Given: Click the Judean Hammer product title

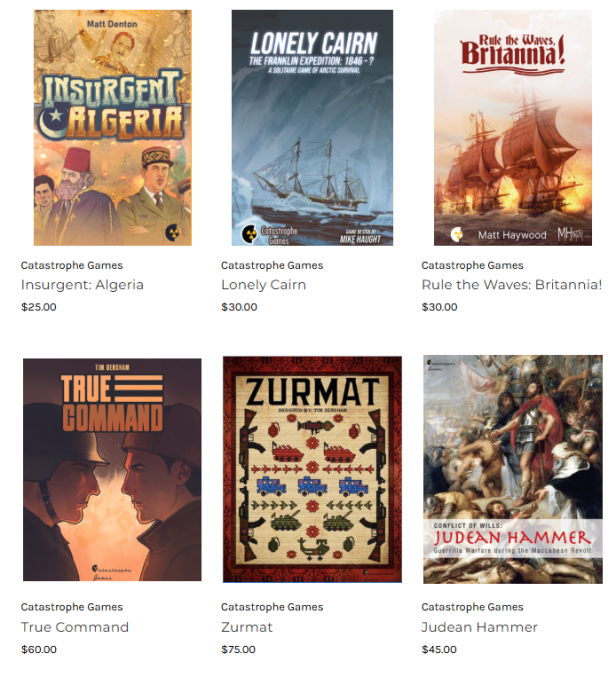Looking at the screenshot, I should (480, 627).
